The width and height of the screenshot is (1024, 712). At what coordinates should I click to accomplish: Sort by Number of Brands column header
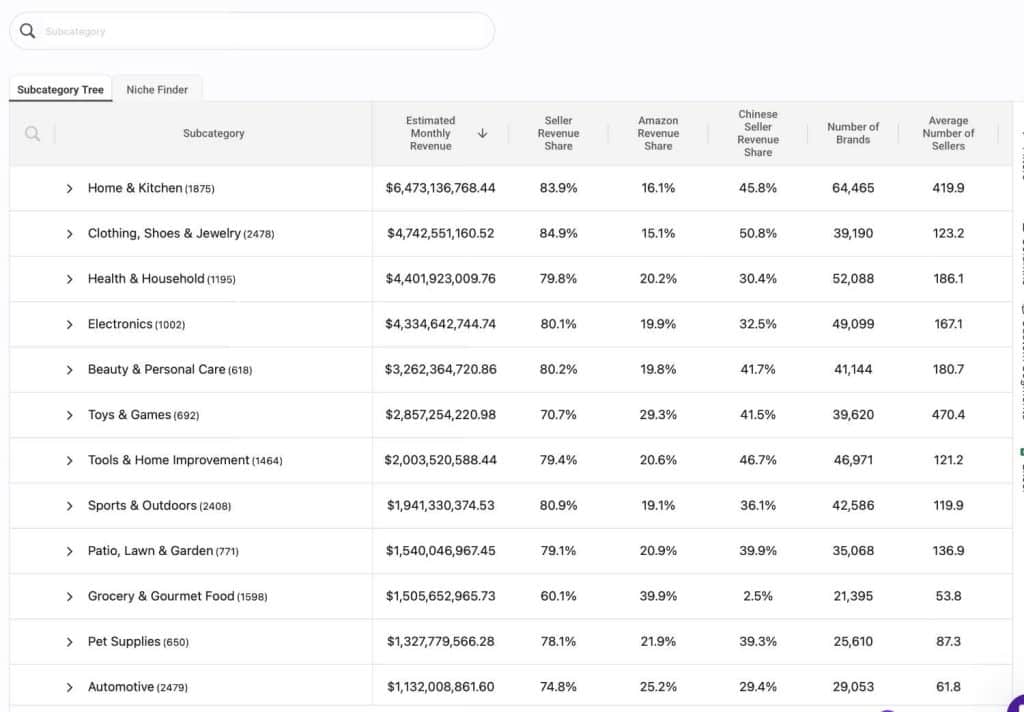pyautogui.click(x=853, y=133)
